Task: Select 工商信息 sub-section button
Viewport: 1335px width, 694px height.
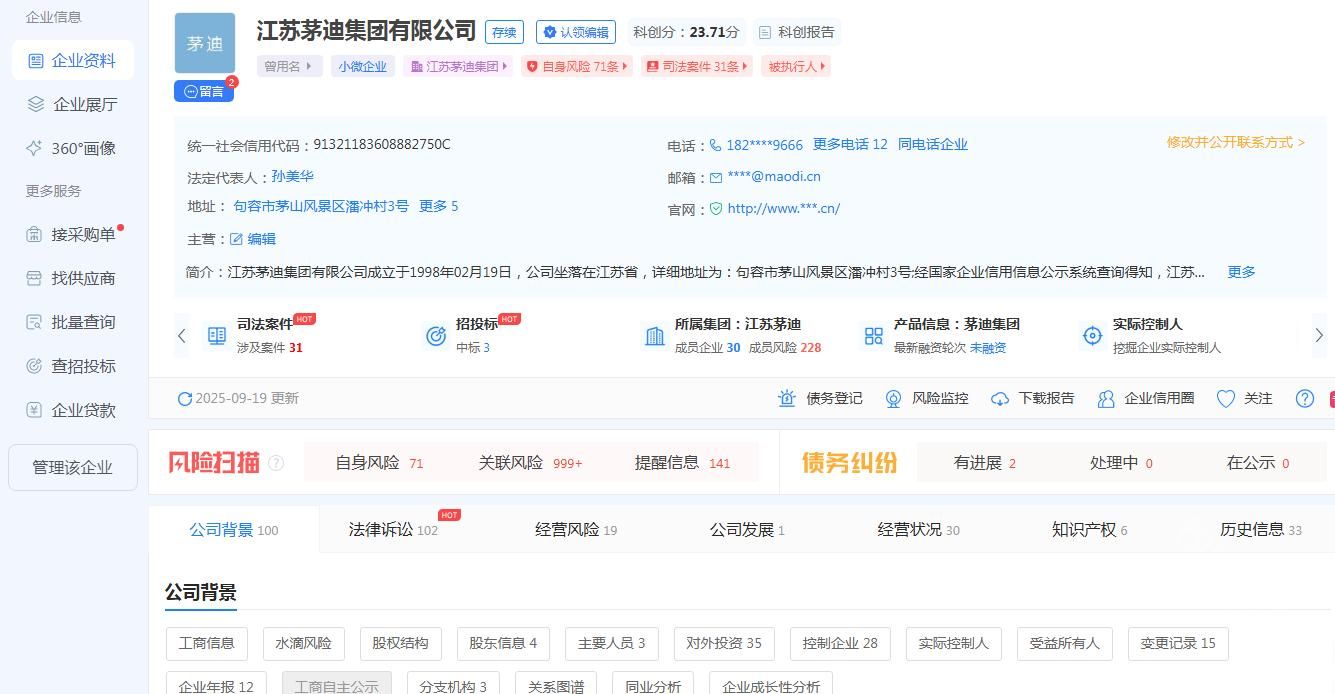Action: click(x=206, y=643)
